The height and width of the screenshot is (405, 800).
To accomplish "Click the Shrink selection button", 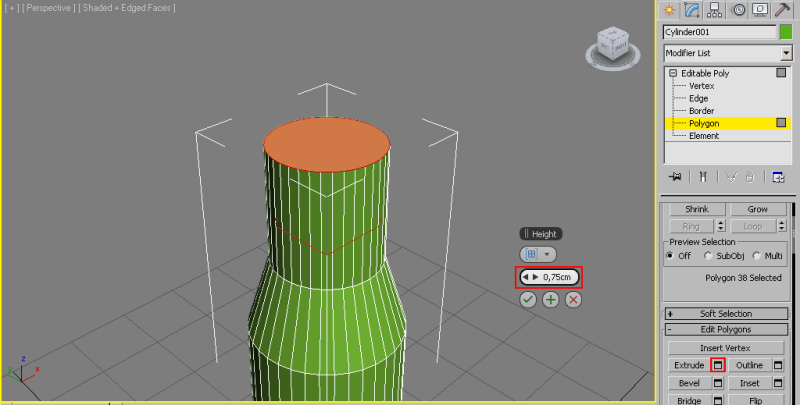I will (697, 209).
